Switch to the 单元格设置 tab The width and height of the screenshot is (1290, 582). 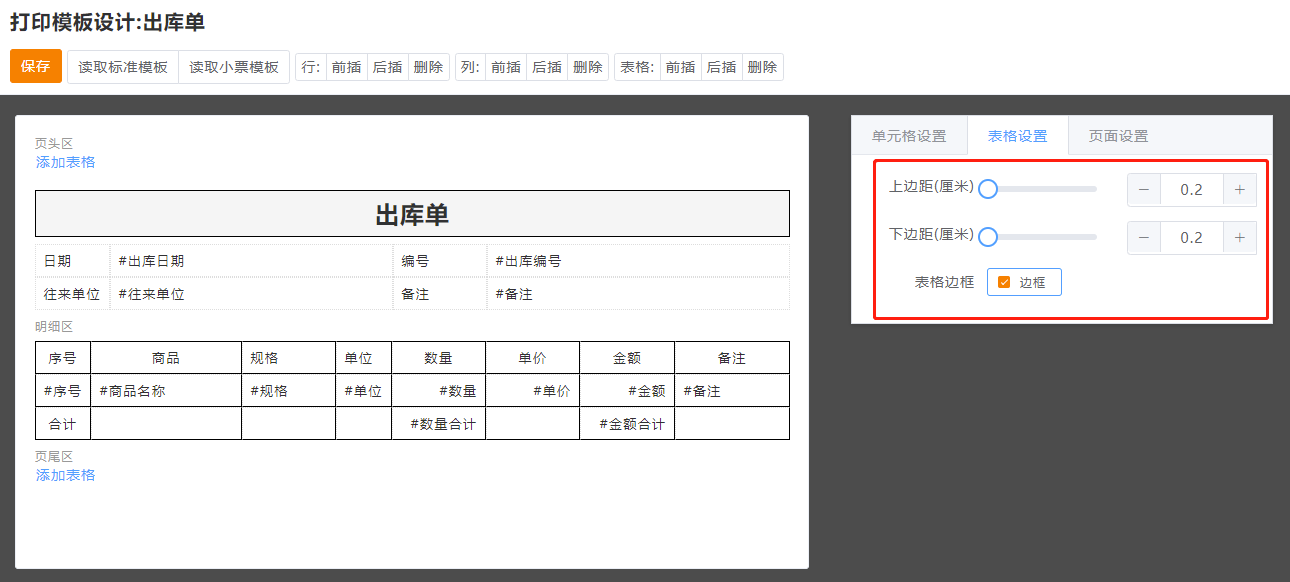click(x=909, y=136)
